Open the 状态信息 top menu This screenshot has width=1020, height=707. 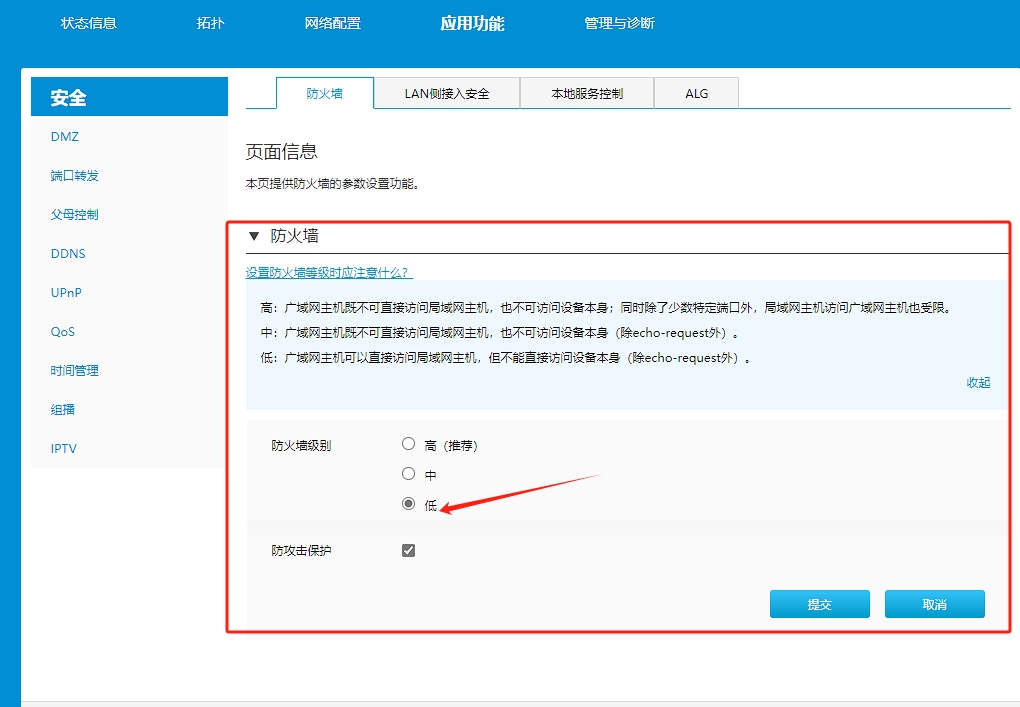(88, 23)
